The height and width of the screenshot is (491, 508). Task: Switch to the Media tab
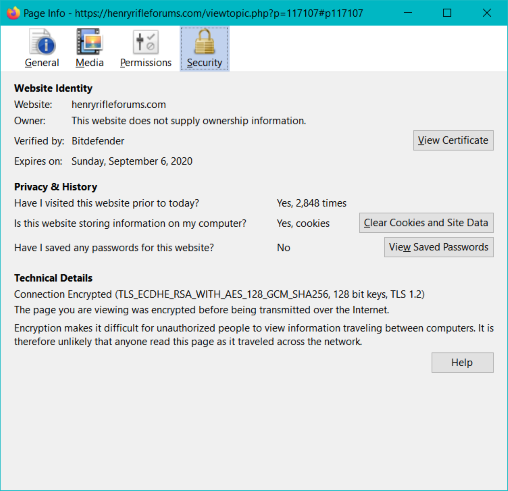click(89, 48)
